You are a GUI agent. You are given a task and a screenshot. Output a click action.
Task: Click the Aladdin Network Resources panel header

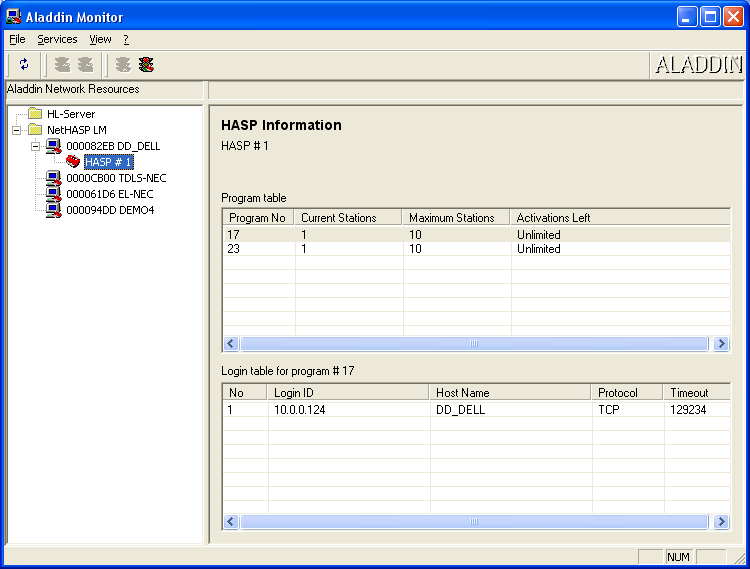(x=104, y=89)
